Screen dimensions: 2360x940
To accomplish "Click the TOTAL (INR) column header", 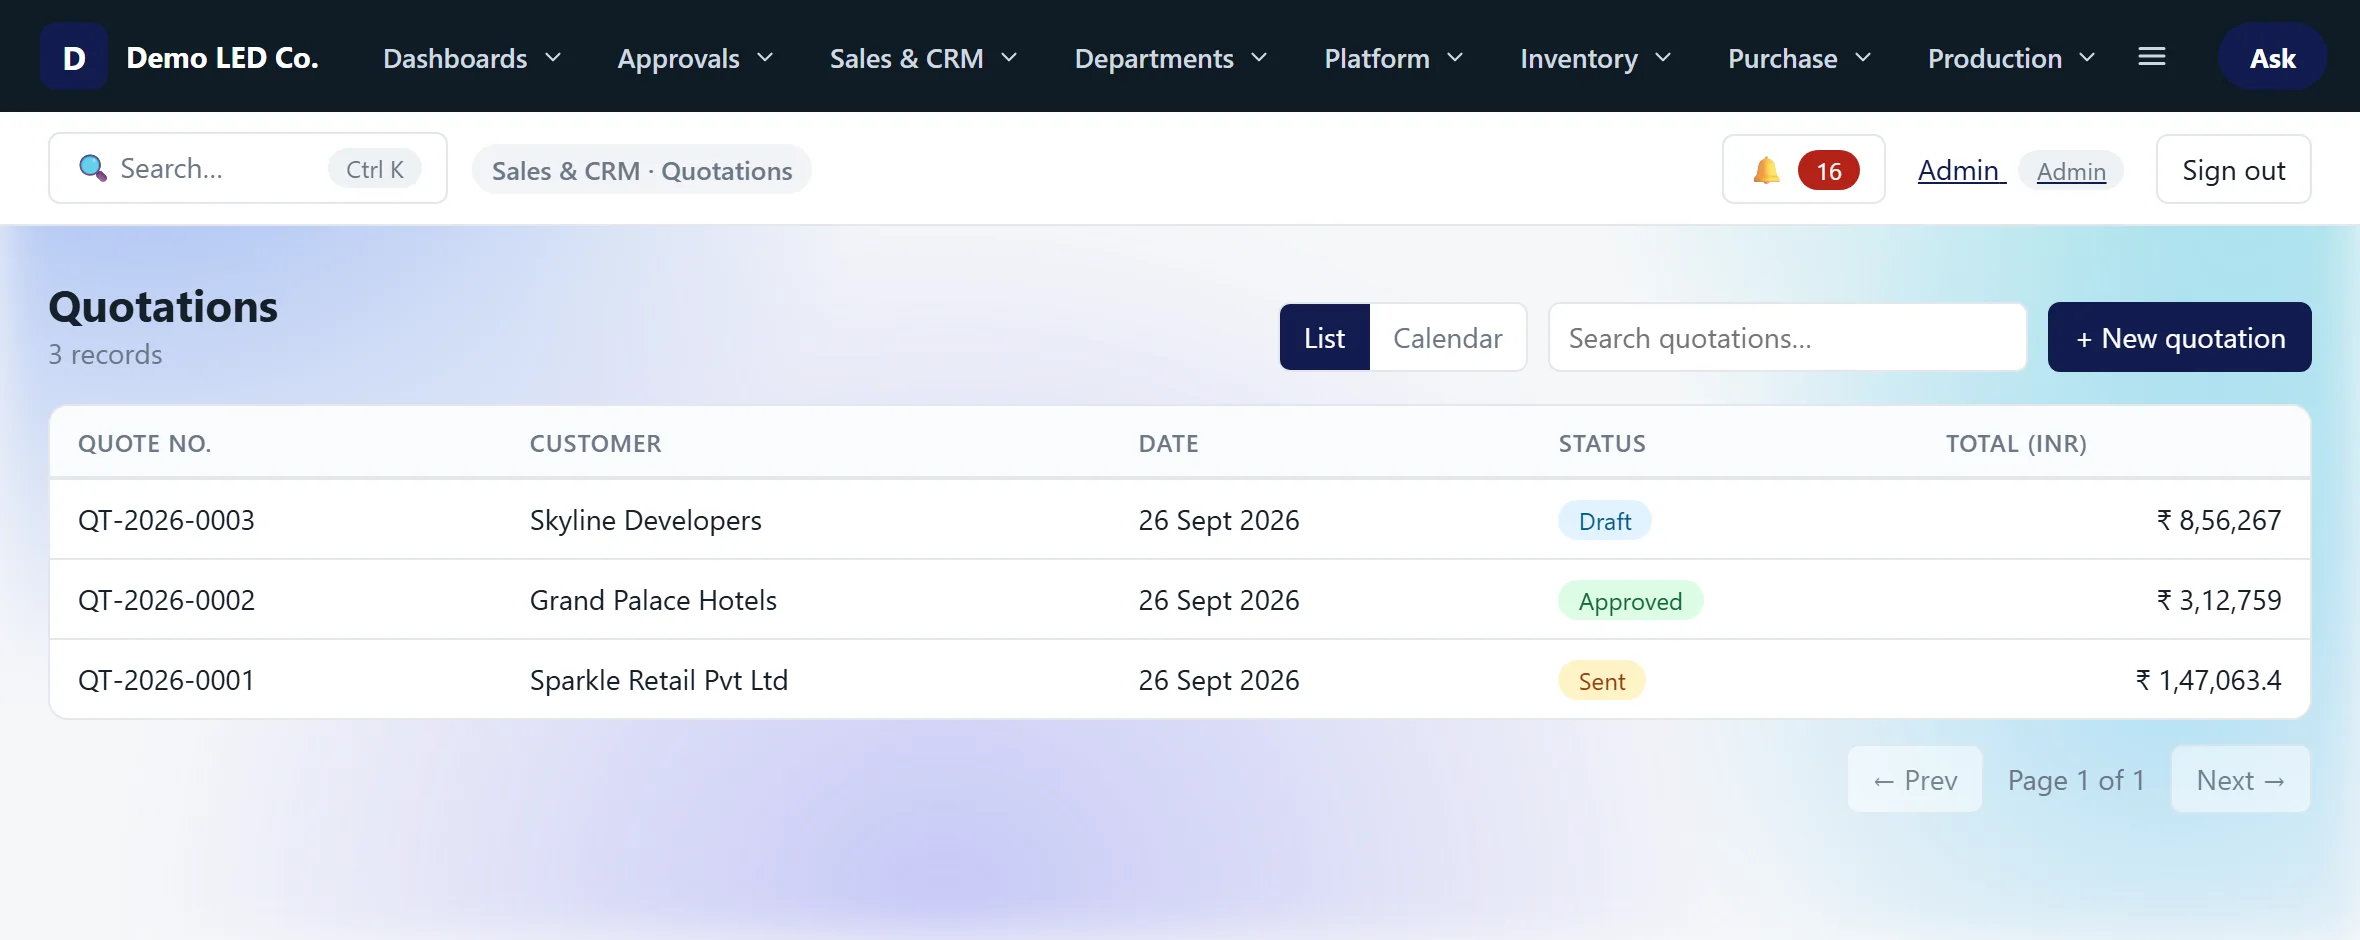I will point(2016,443).
